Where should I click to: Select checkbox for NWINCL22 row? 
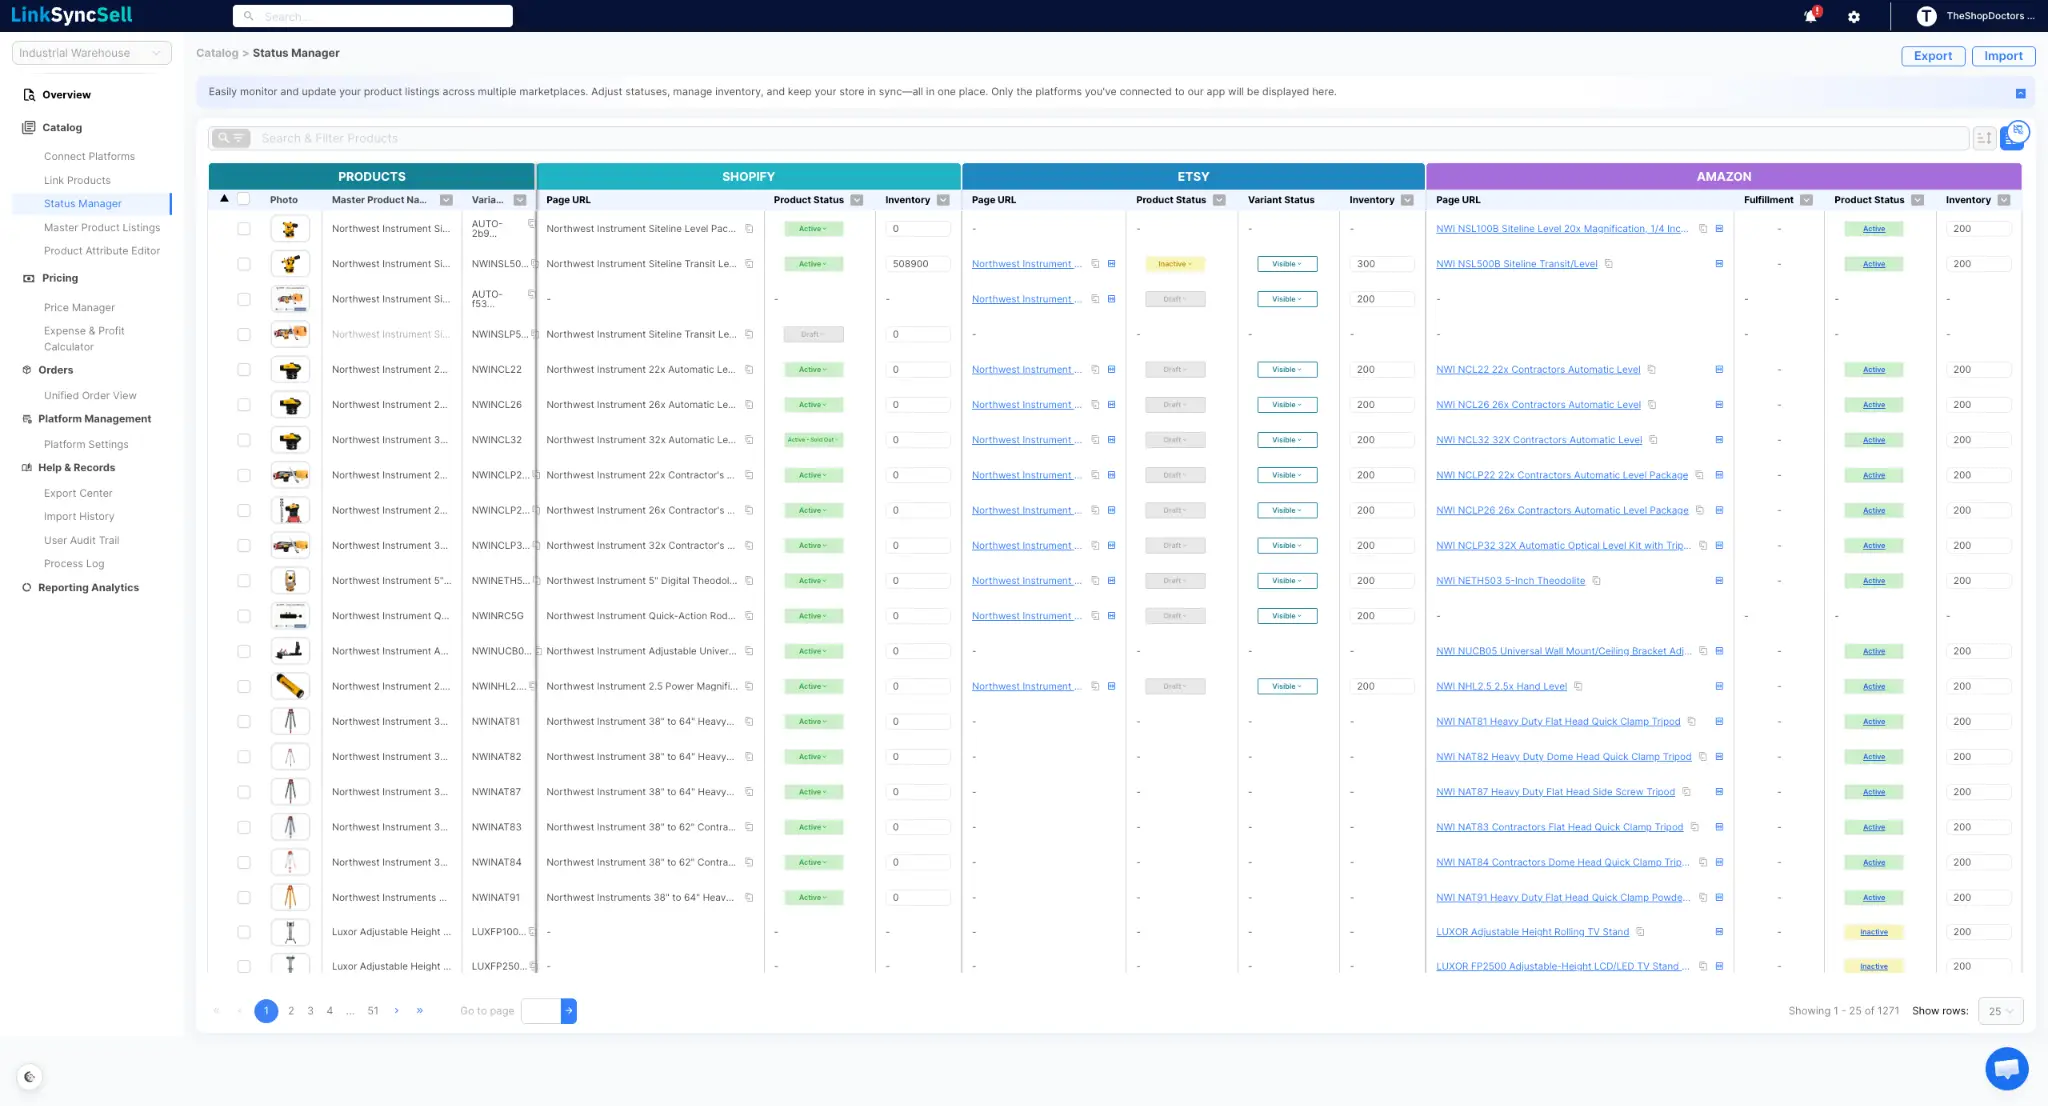point(244,370)
